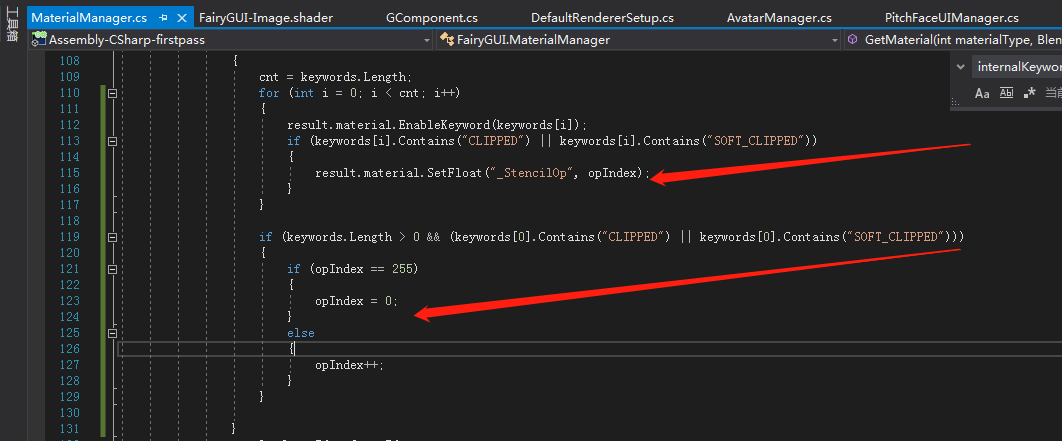
Task: Grab the find panel resize grip
Action: coord(956,103)
